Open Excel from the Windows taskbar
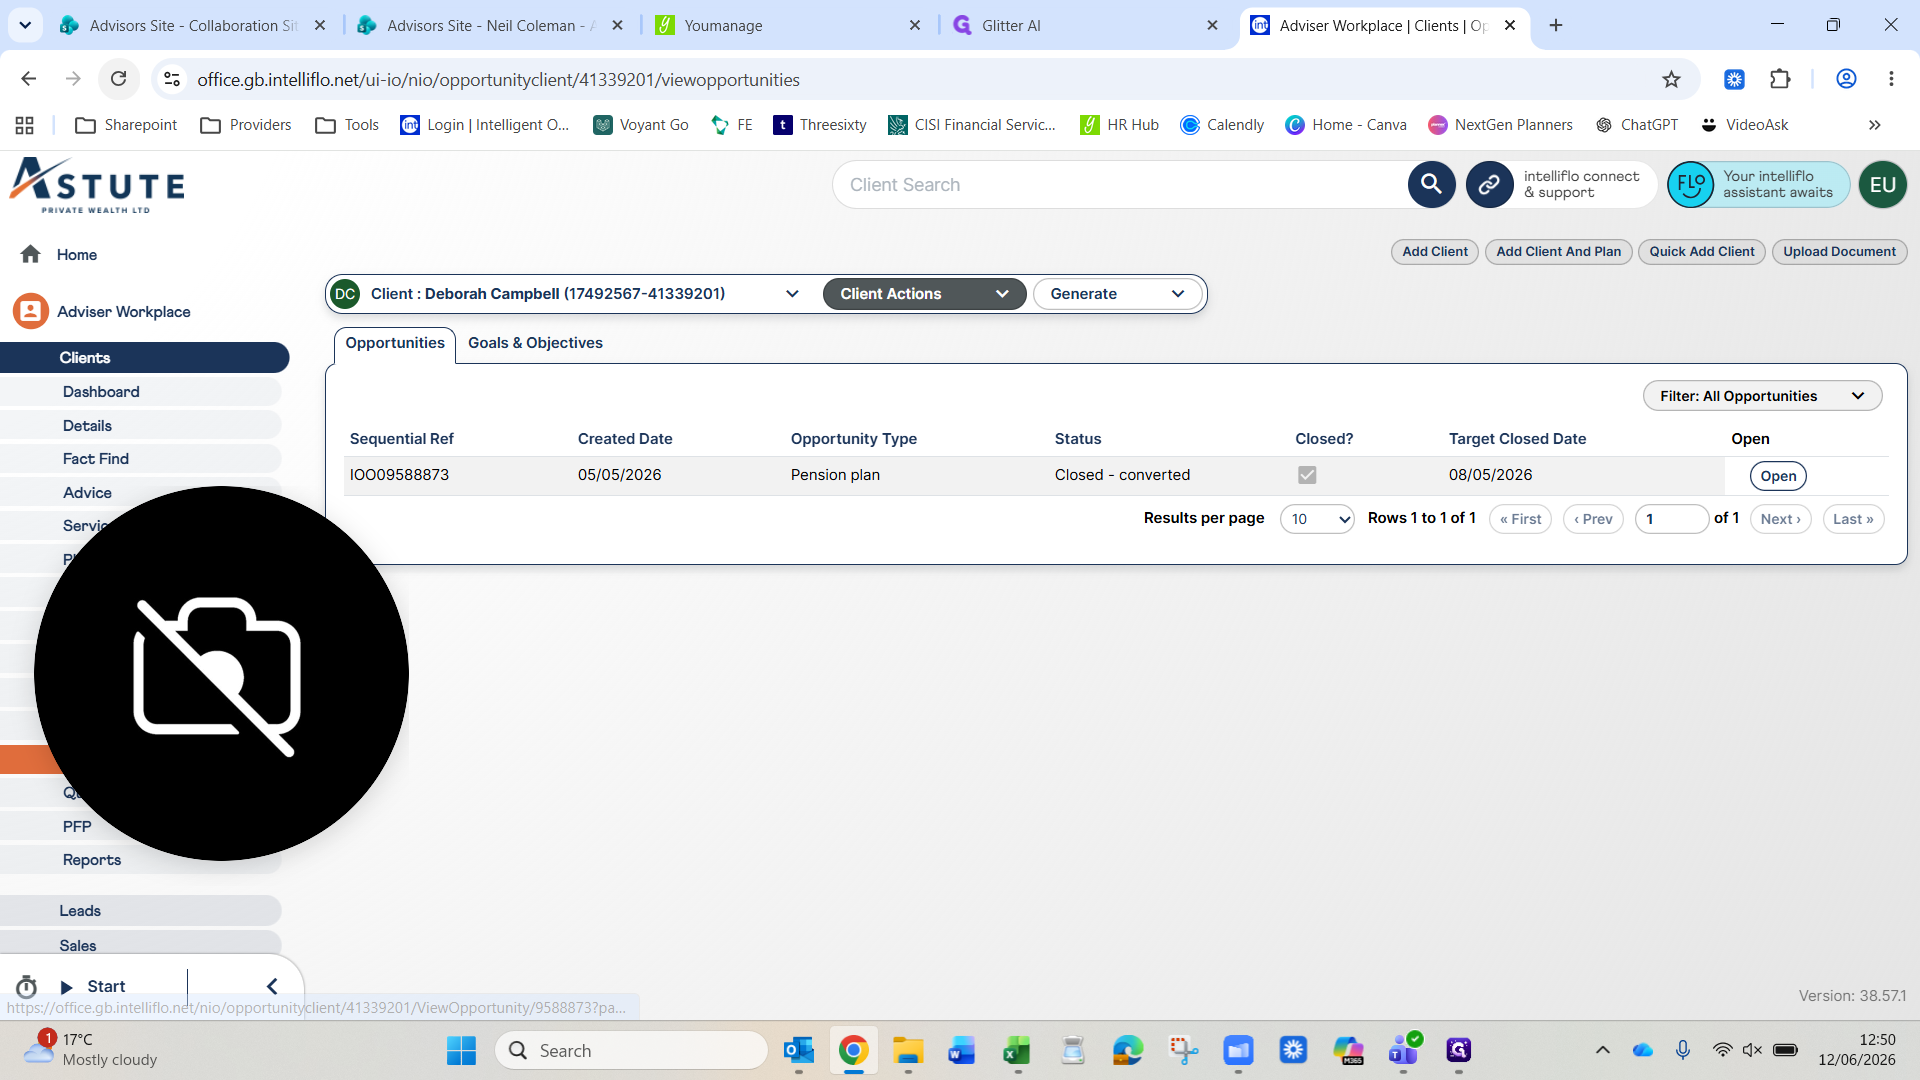1920x1080 pixels. point(1017,1051)
